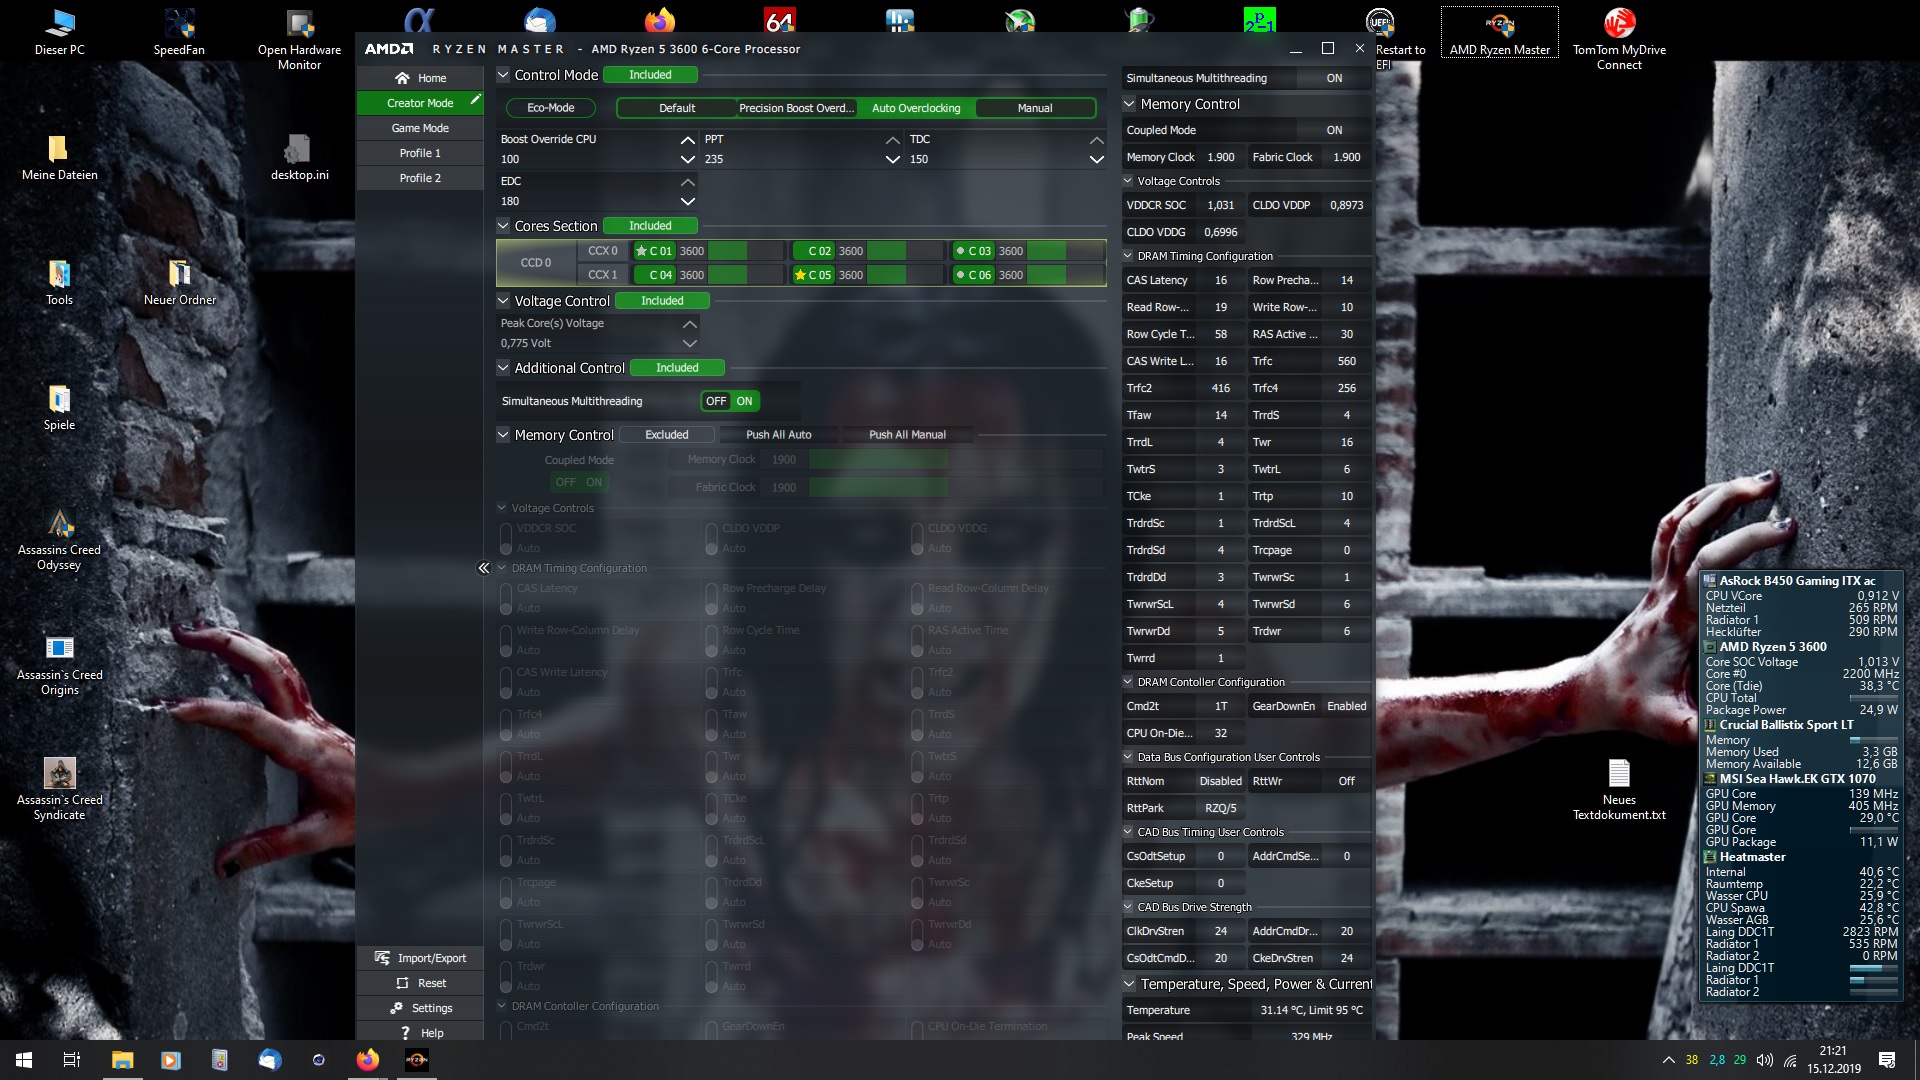Click the Home icon in sidebar

[x=402, y=78]
